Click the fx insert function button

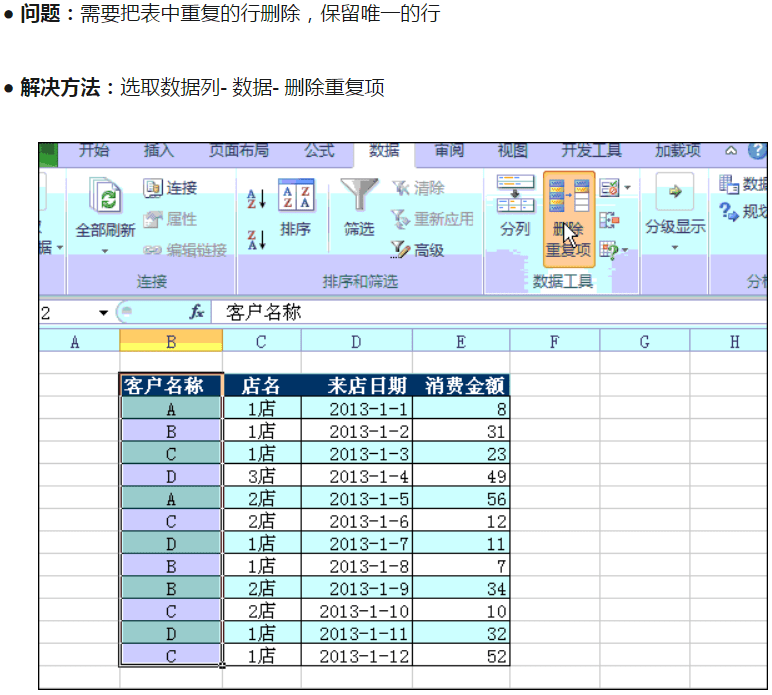coord(197,313)
